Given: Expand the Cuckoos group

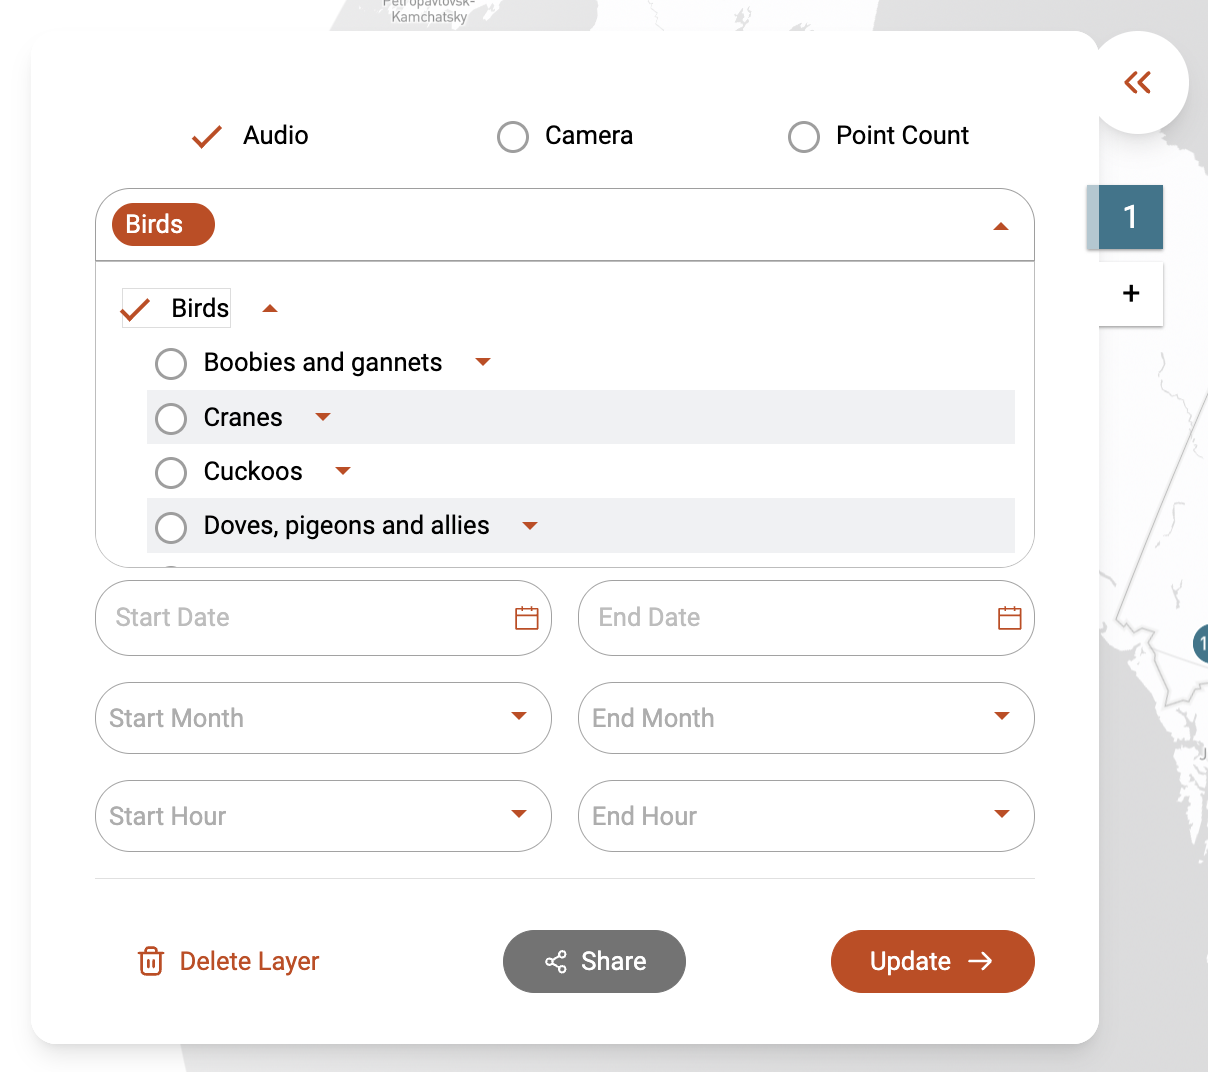Looking at the screenshot, I should click(343, 471).
